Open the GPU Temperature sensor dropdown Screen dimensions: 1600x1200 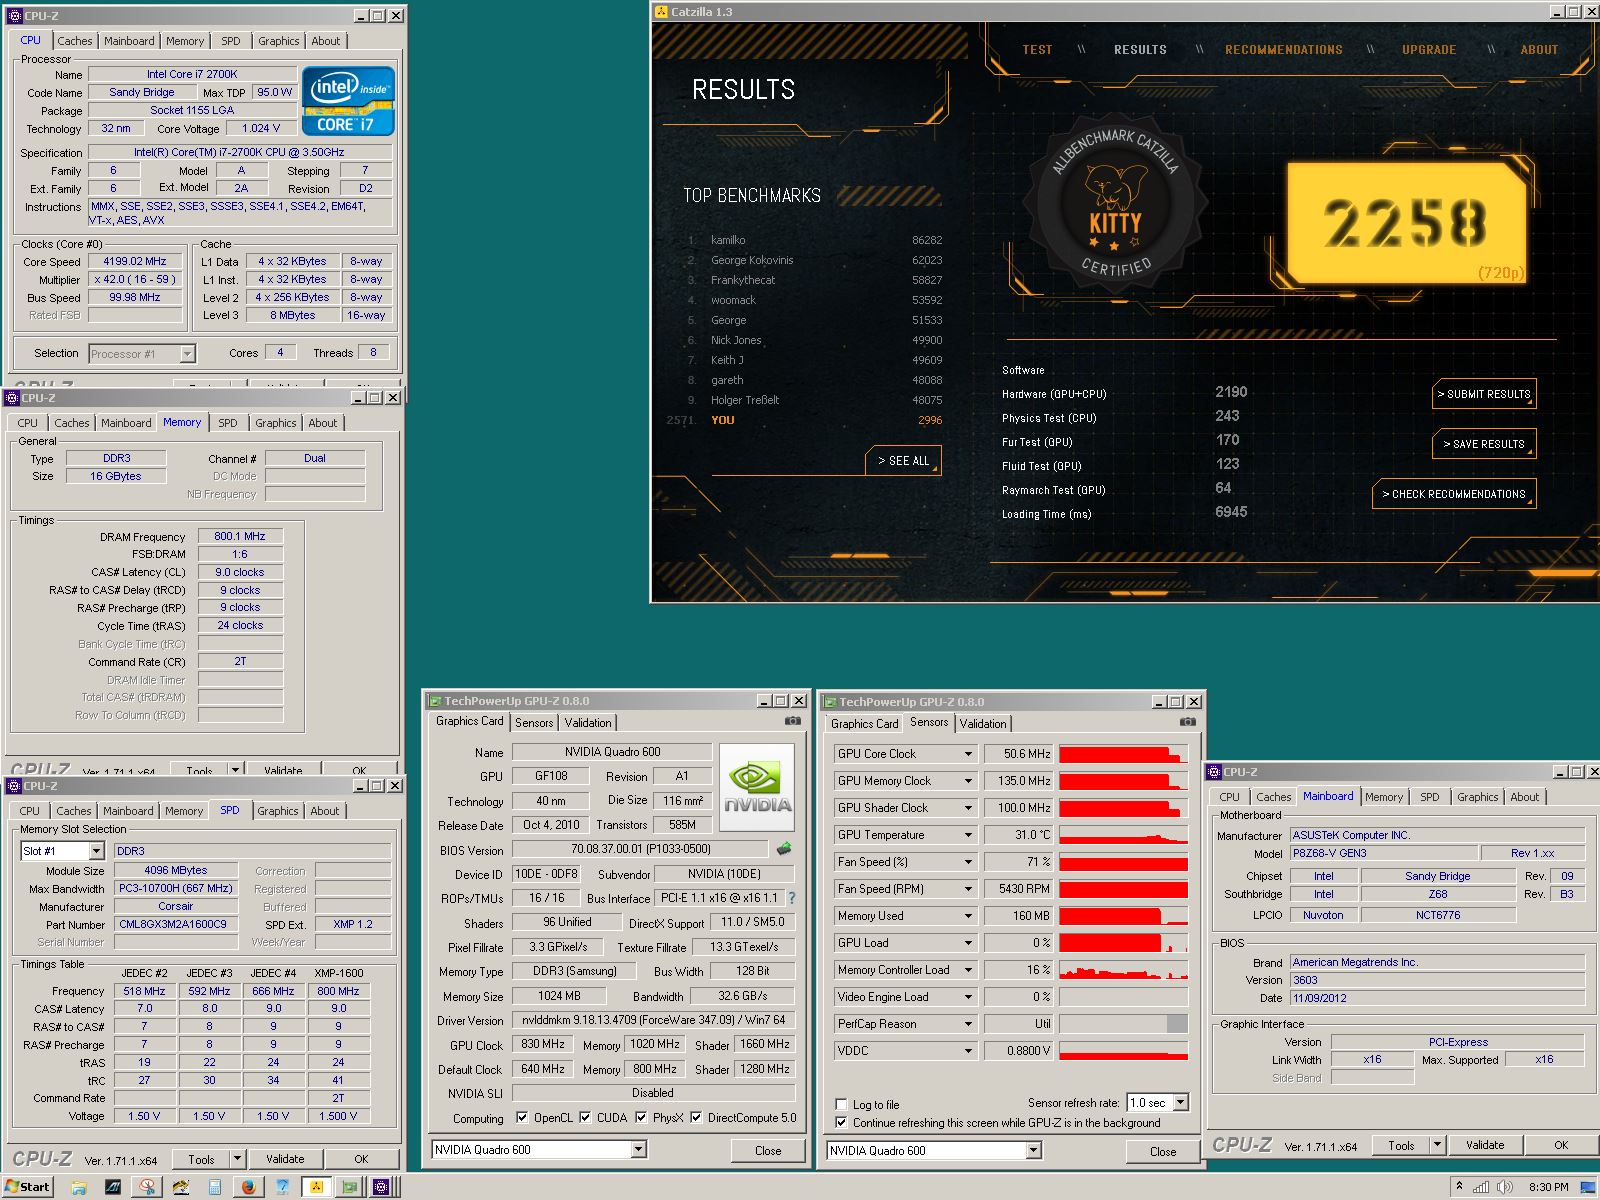(968, 835)
